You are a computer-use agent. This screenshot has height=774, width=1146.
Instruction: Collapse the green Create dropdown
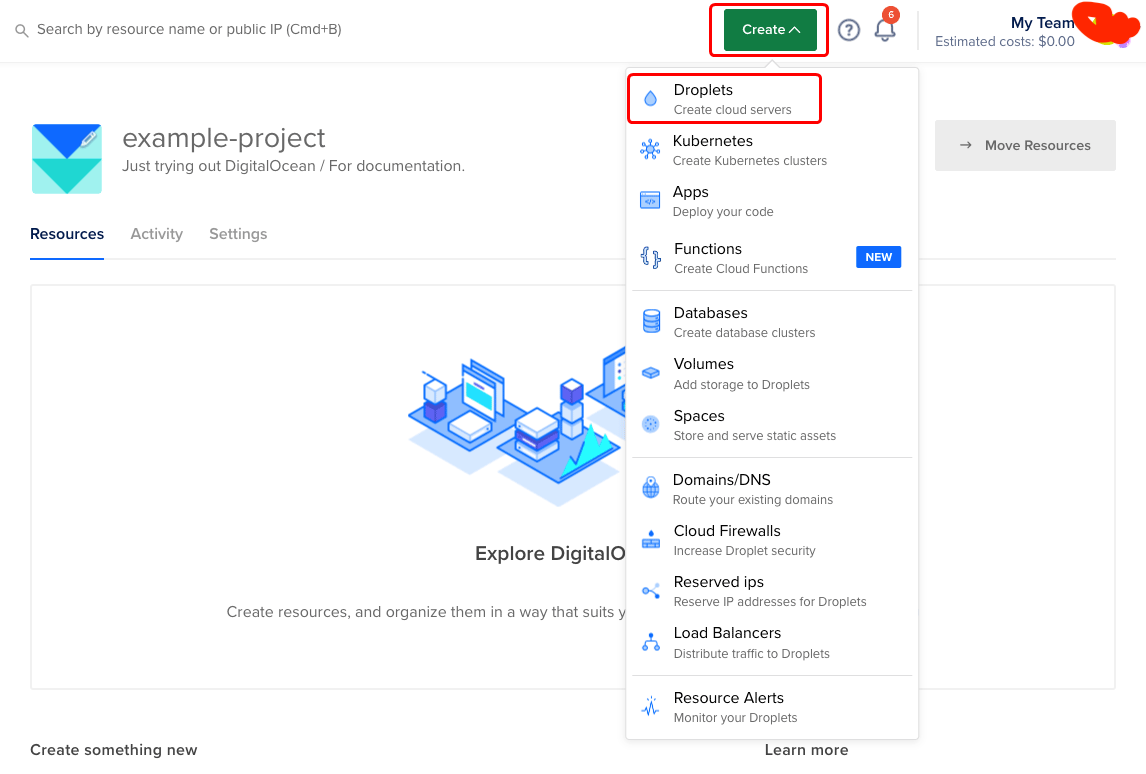(x=770, y=30)
